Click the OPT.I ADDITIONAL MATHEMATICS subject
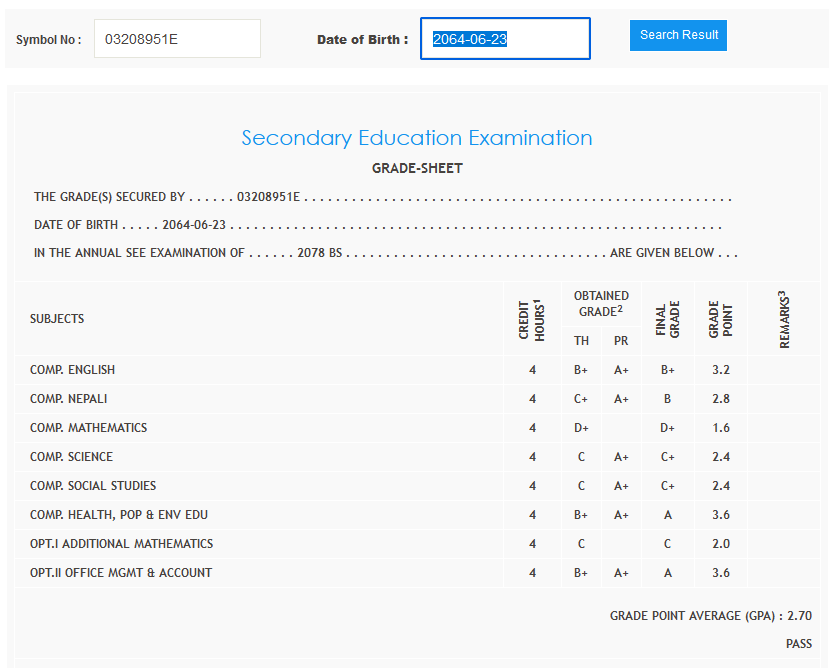This screenshot has width=834, height=668. (121, 544)
